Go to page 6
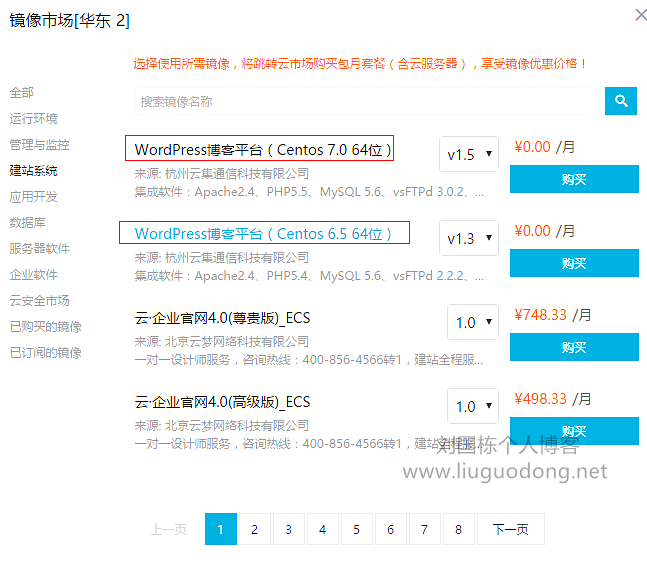Viewport: 647px width, 575px height. [390, 529]
